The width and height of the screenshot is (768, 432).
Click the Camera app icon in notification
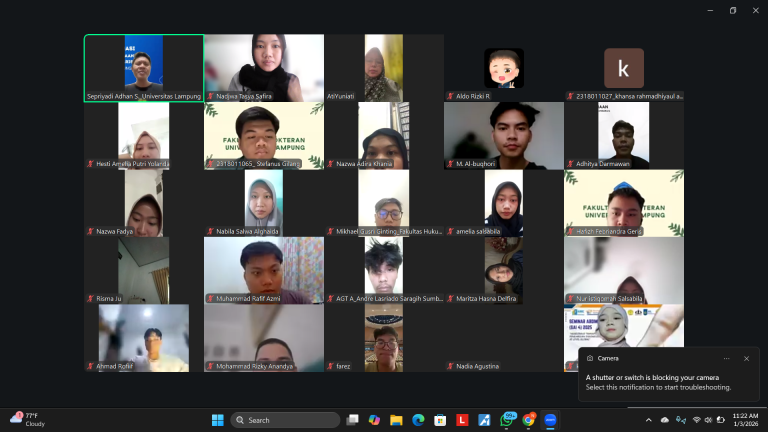click(590, 359)
